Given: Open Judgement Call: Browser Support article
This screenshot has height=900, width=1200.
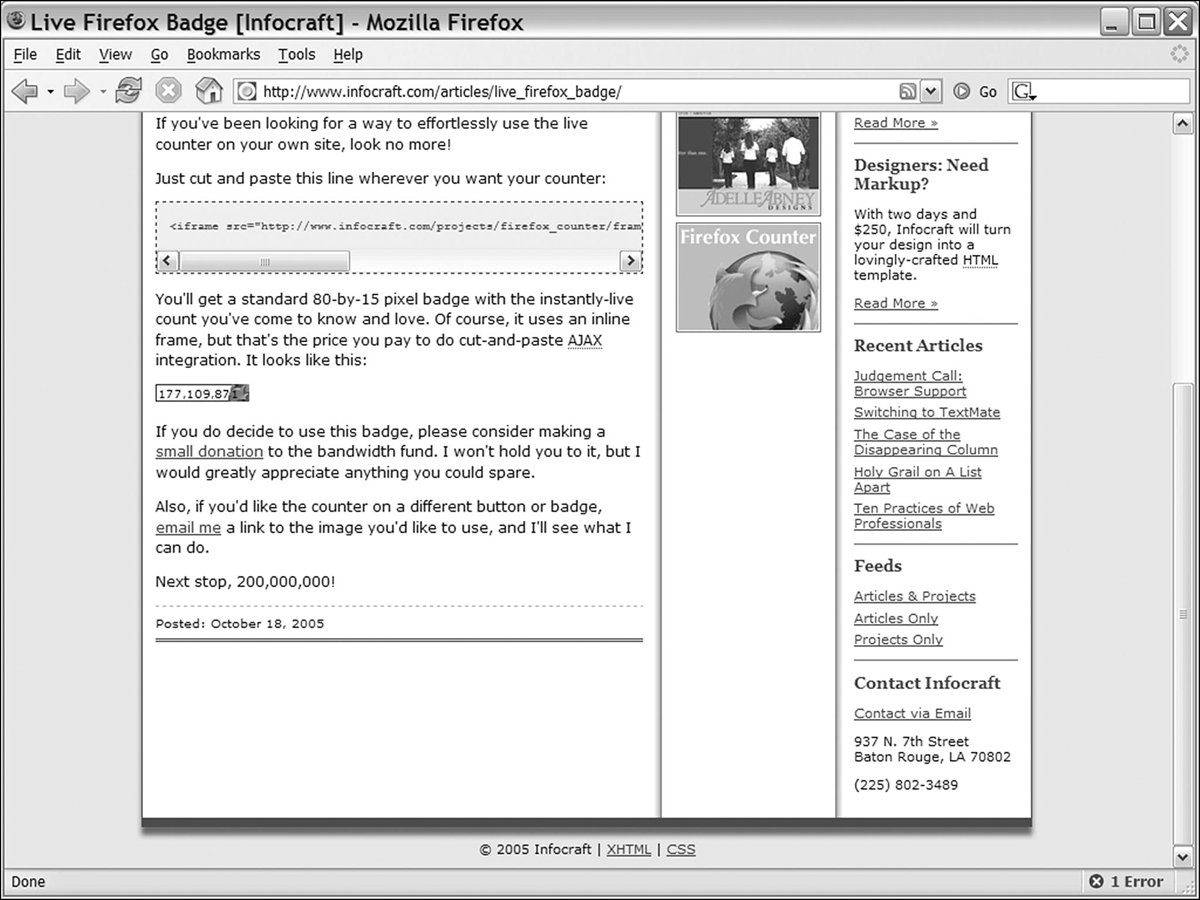Looking at the screenshot, I should coord(910,384).
